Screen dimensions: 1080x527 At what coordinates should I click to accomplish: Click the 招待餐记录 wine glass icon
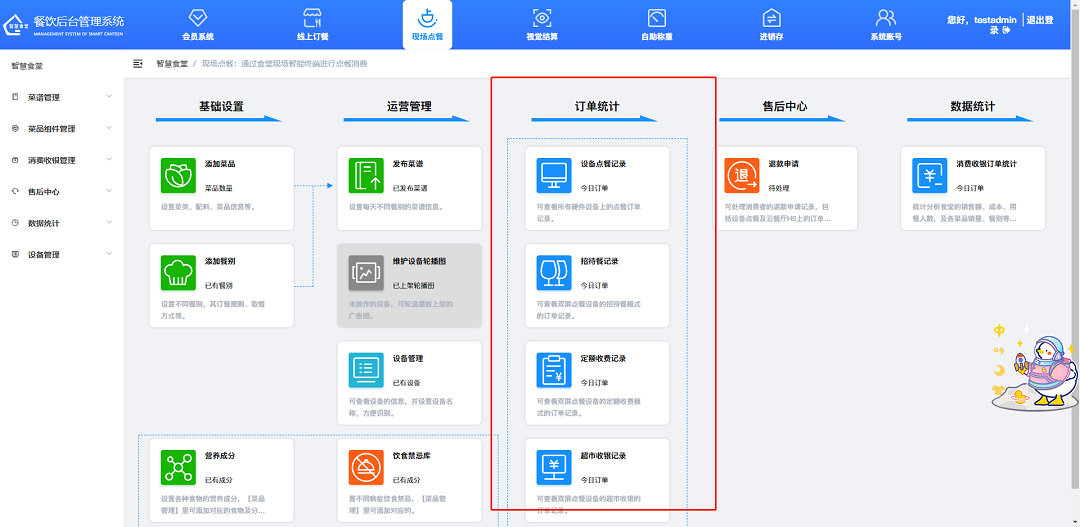point(554,272)
